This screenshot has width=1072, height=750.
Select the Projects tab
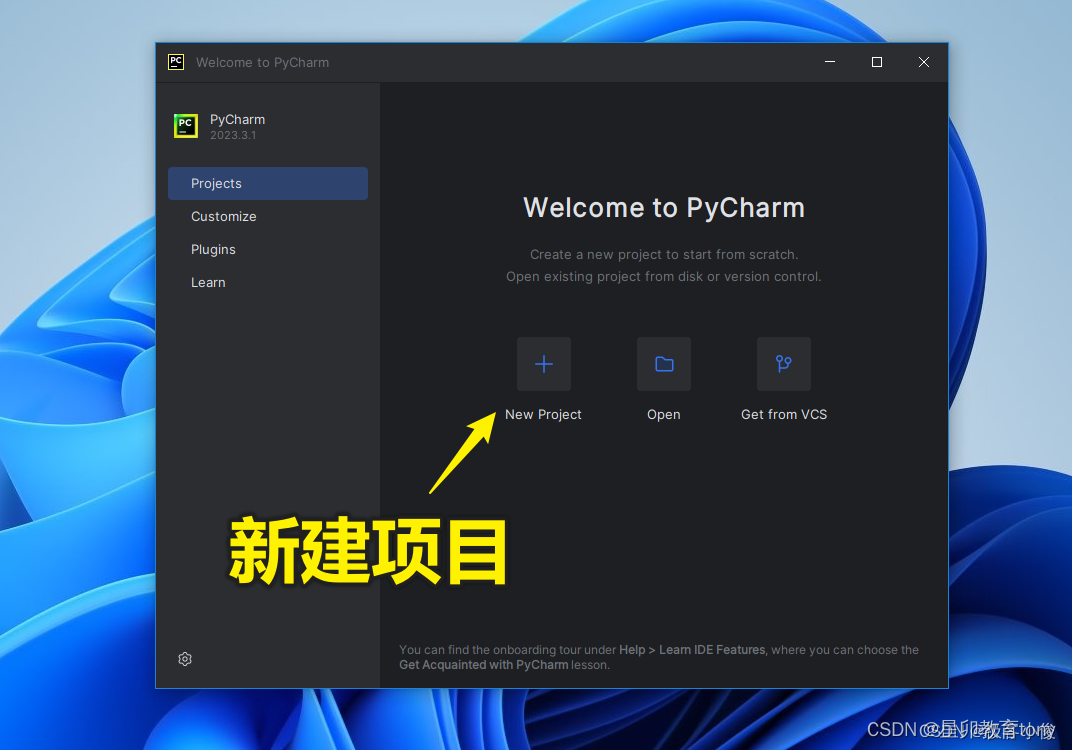click(x=268, y=183)
